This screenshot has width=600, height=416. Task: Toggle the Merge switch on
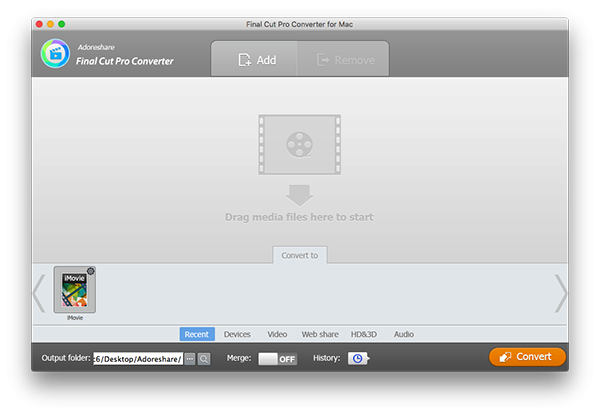click(277, 359)
